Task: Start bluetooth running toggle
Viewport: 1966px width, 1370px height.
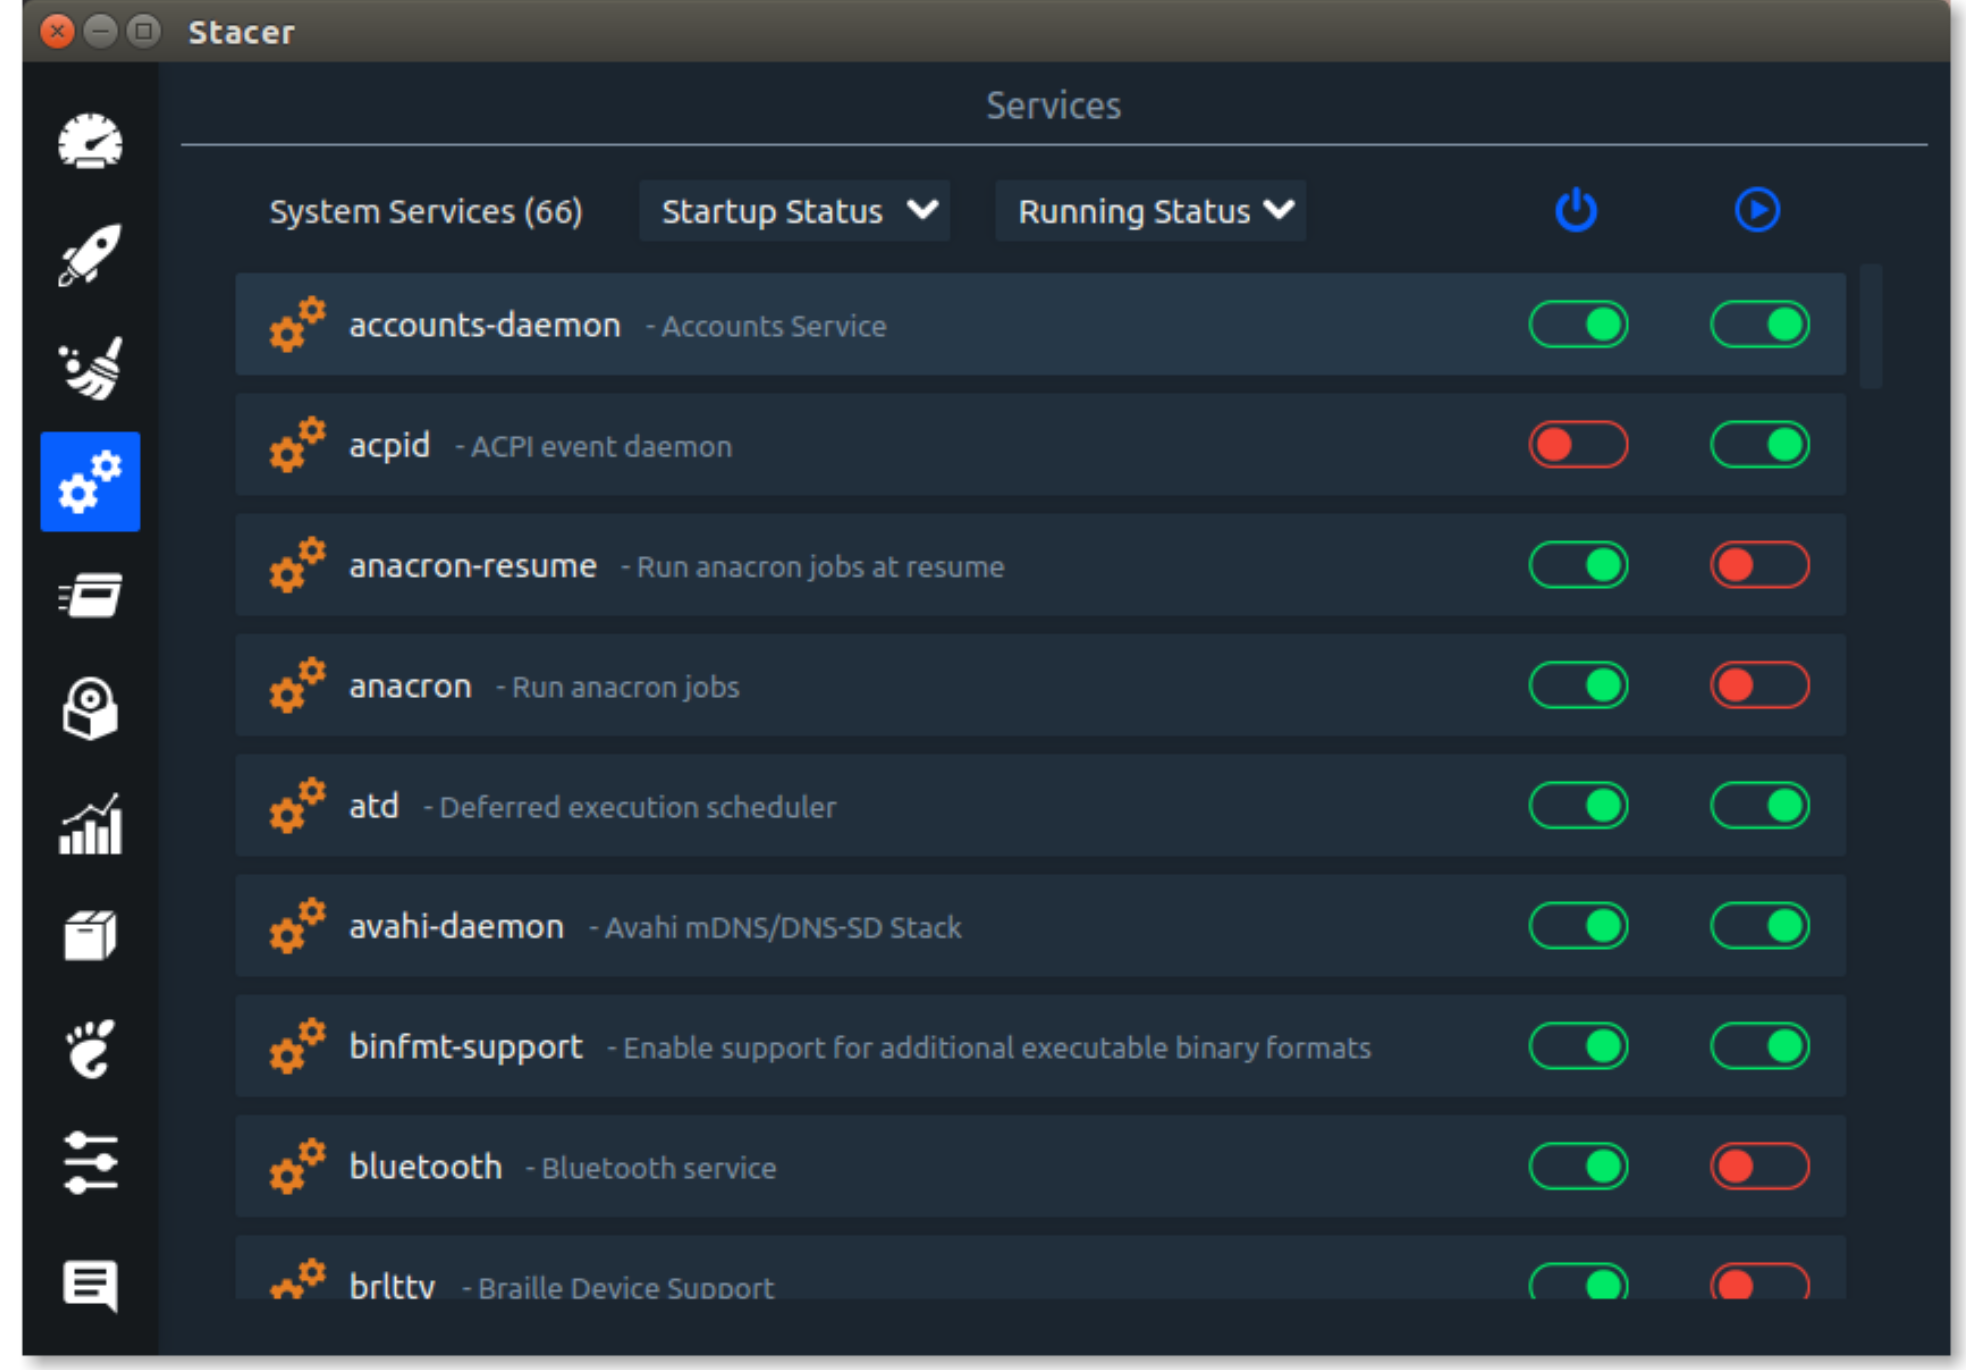Action: coord(1759,1166)
